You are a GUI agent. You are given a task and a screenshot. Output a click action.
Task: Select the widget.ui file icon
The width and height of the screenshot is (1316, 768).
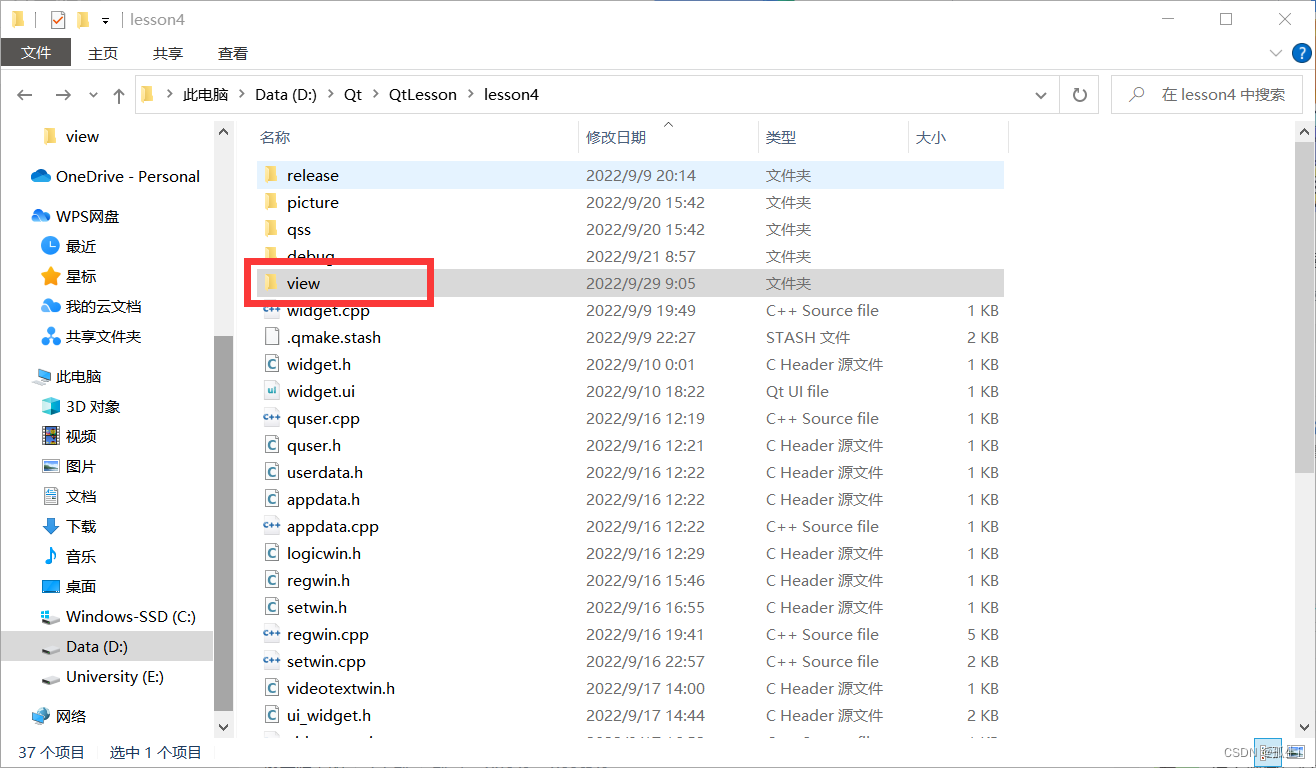tap(271, 391)
